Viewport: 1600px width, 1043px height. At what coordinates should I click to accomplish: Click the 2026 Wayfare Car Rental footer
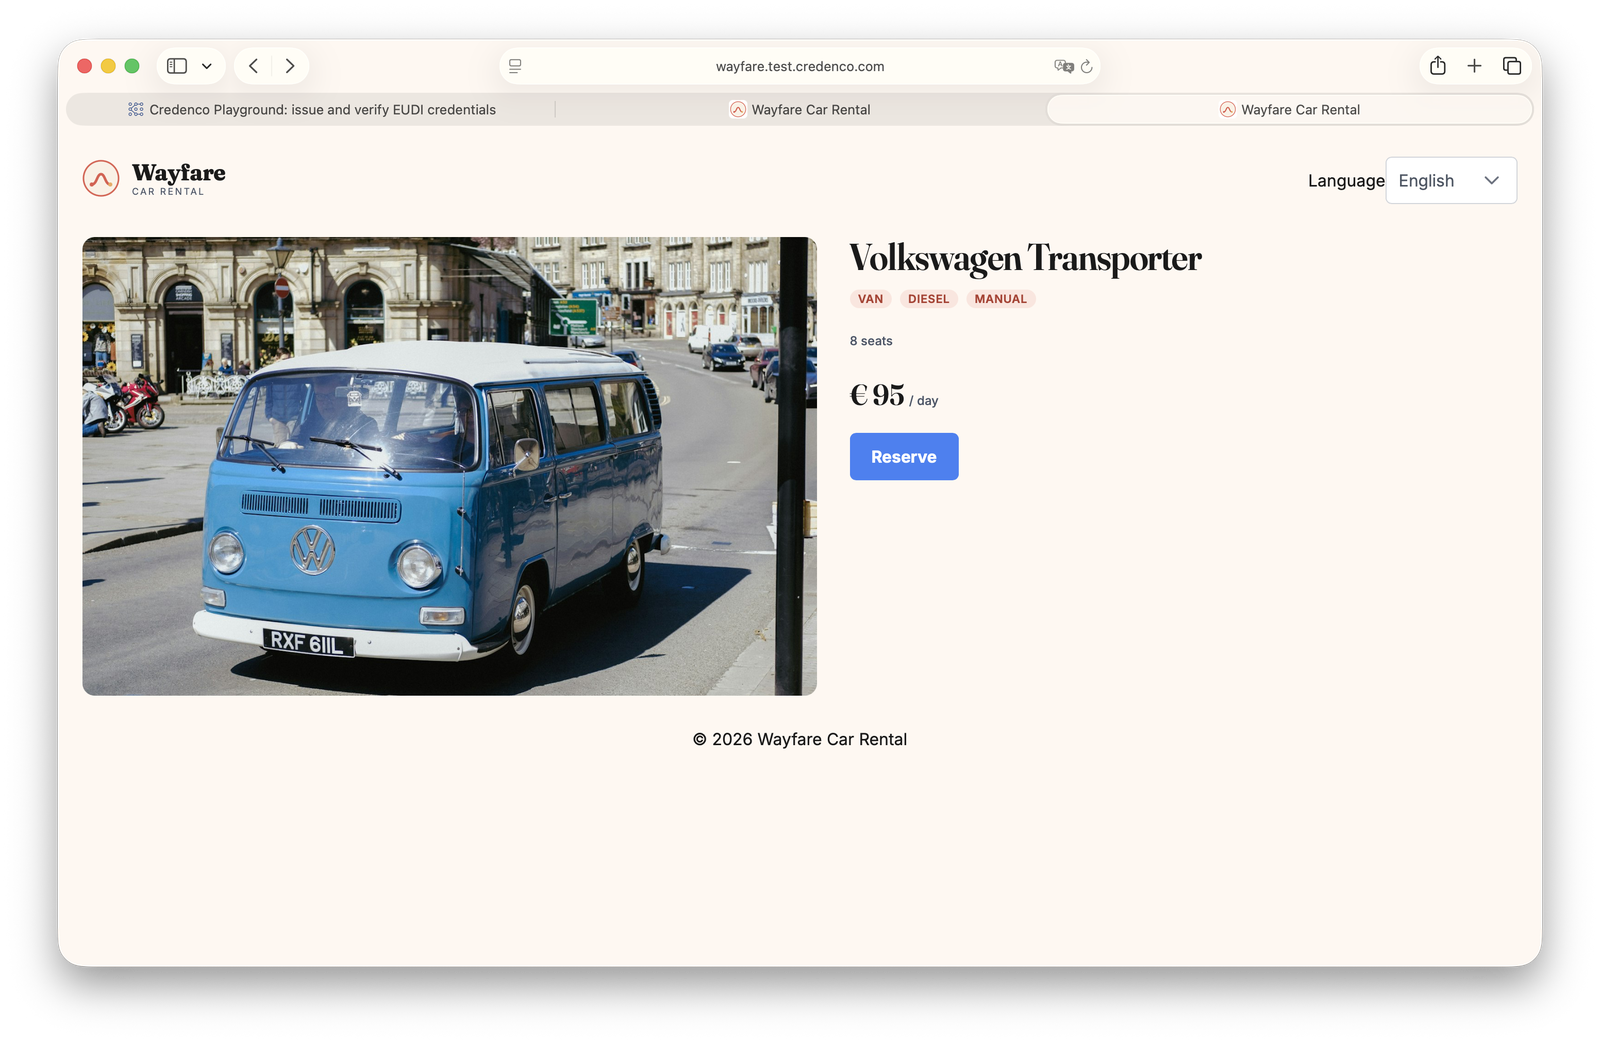(x=800, y=739)
